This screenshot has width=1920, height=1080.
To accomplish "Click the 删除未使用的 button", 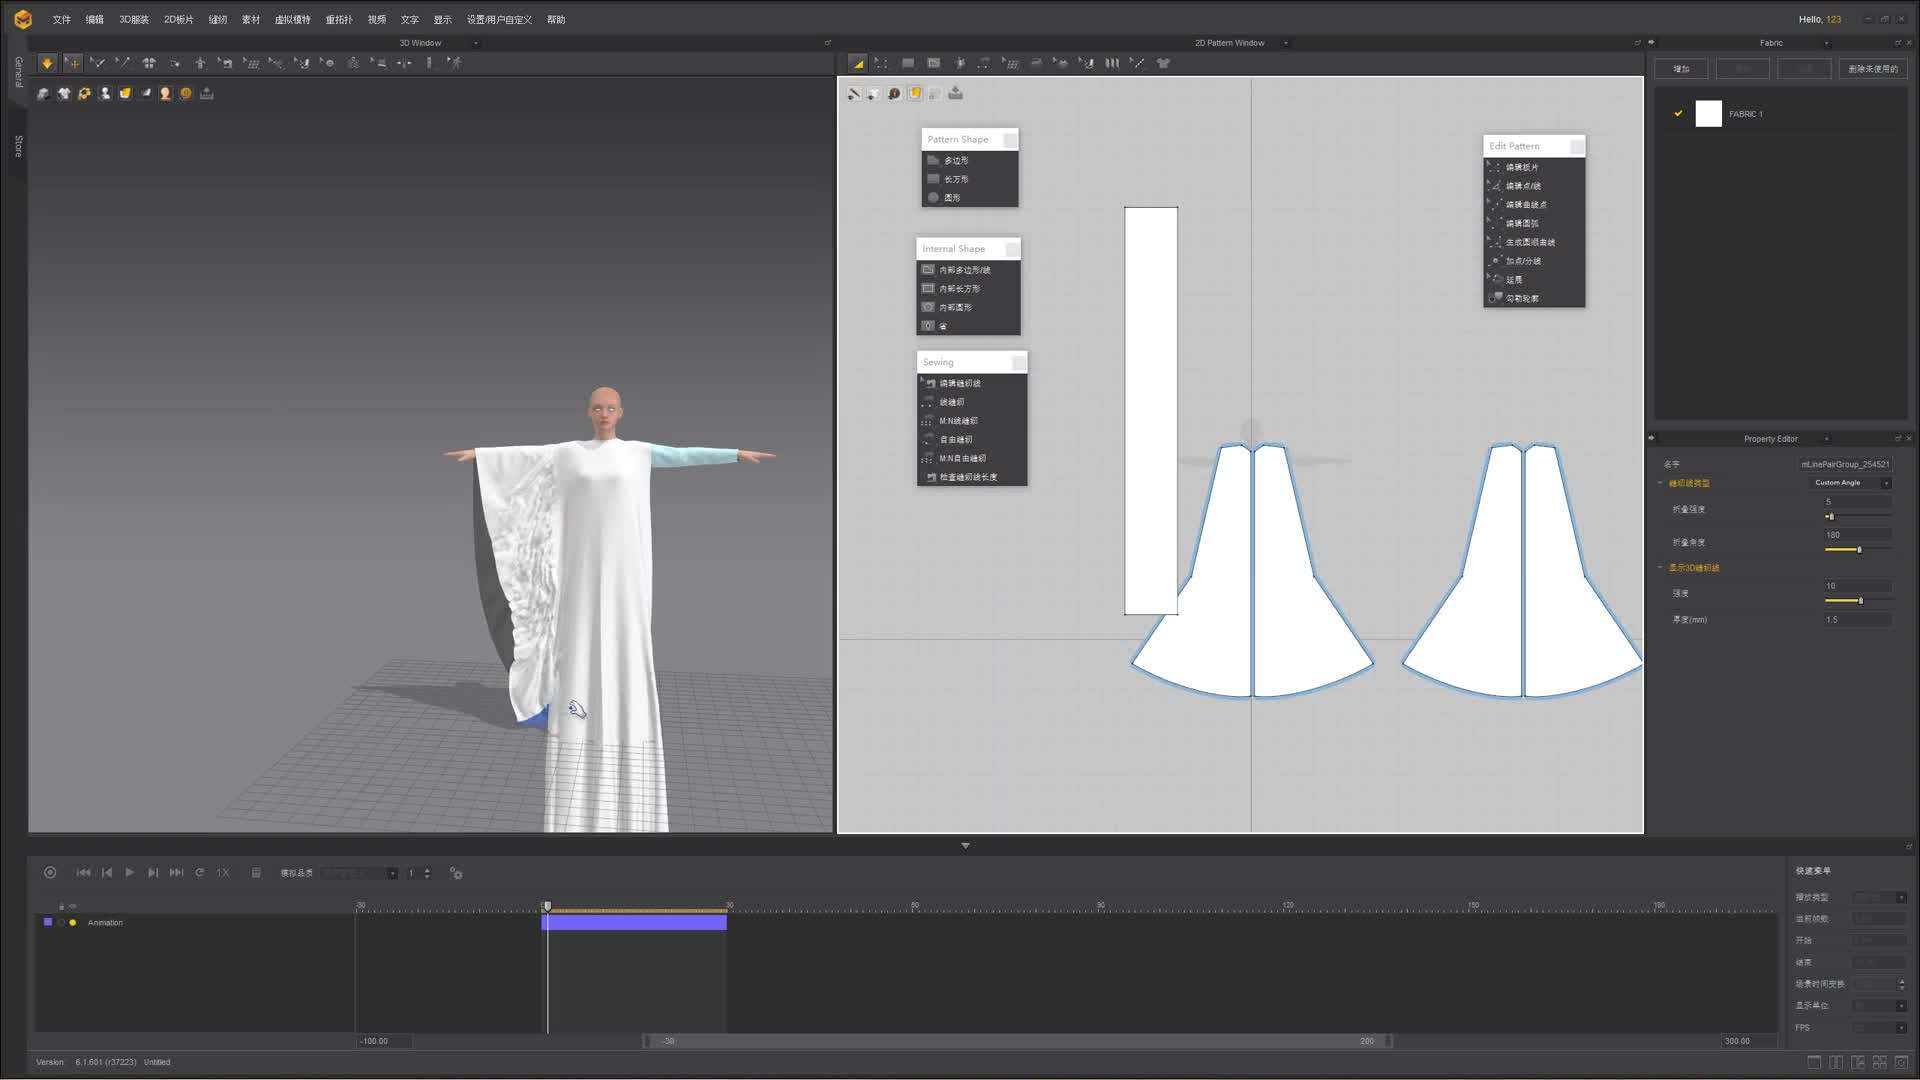I will [x=1872, y=69].
